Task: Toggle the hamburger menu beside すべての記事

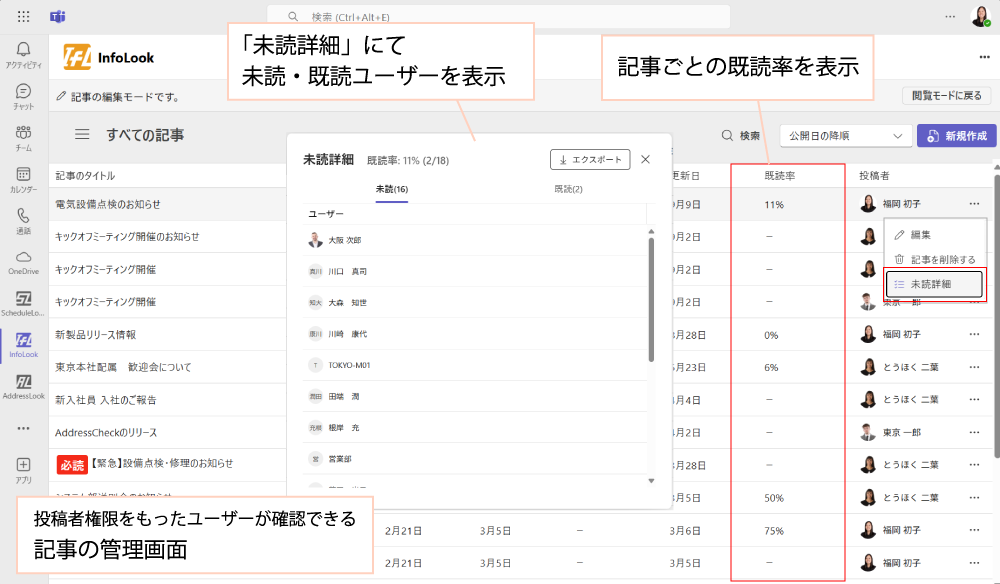Action: [x=83, y=135]
